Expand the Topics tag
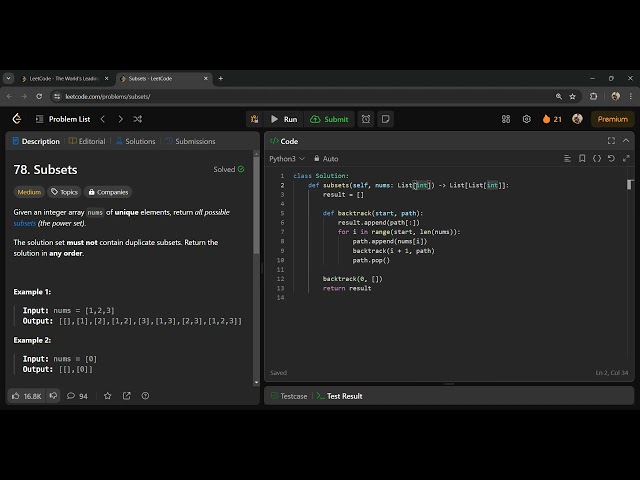The image size is (640, 480). [x=64, y=192]
